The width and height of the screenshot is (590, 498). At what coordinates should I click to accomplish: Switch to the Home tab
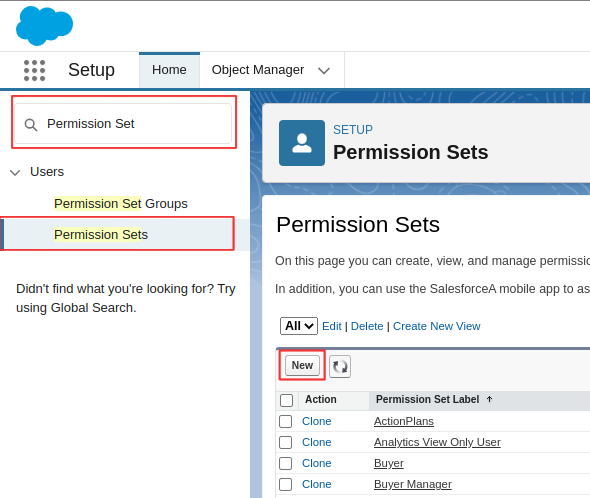pos(169,70)
